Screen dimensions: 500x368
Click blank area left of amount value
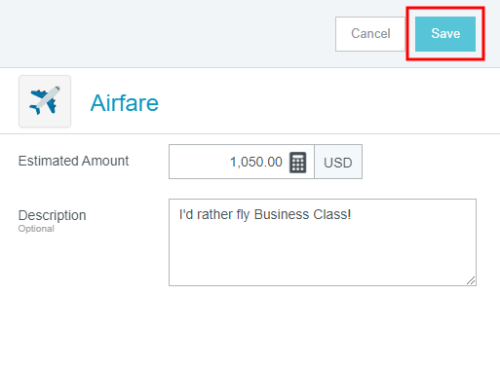198,162
